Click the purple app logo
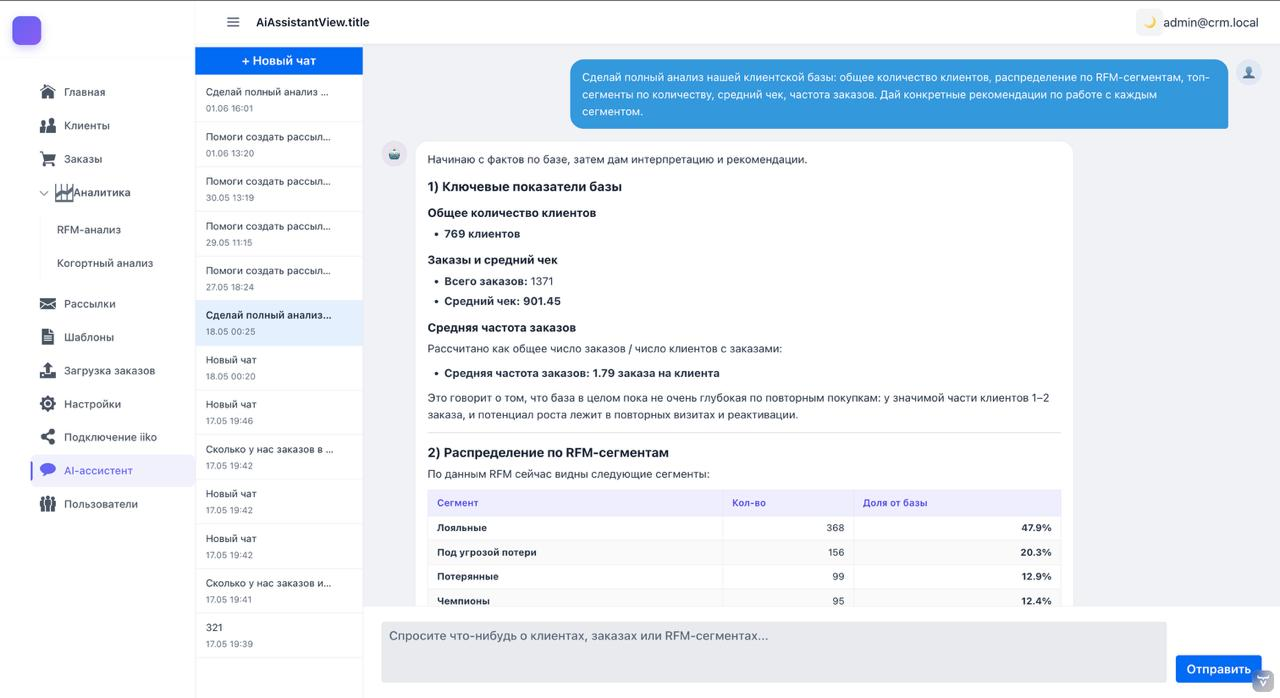This screenshot has height=698, width=1280. (27, 31)
